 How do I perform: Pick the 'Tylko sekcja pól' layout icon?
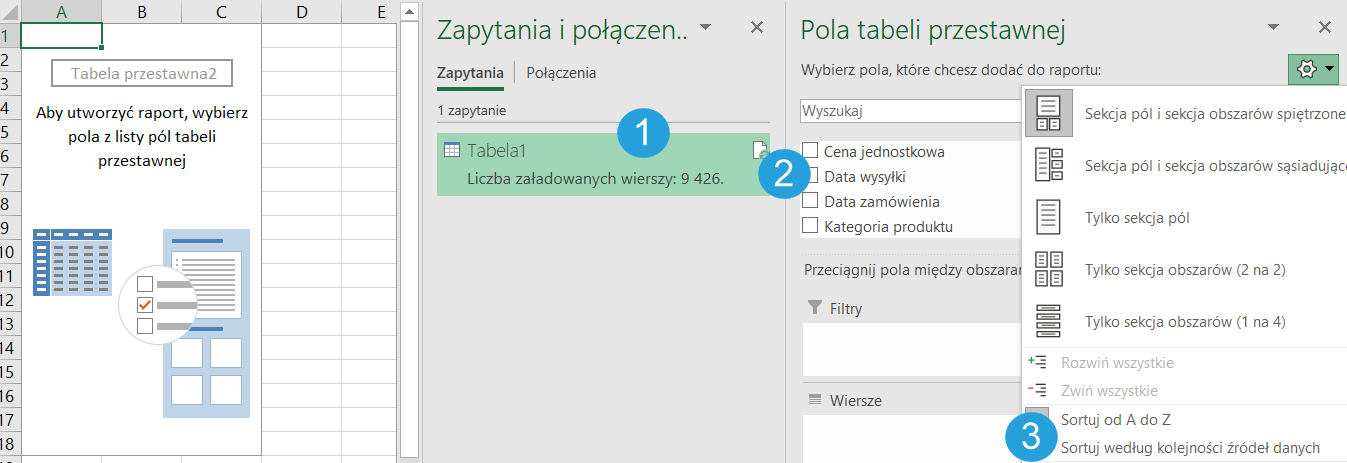pos(1048,216)
